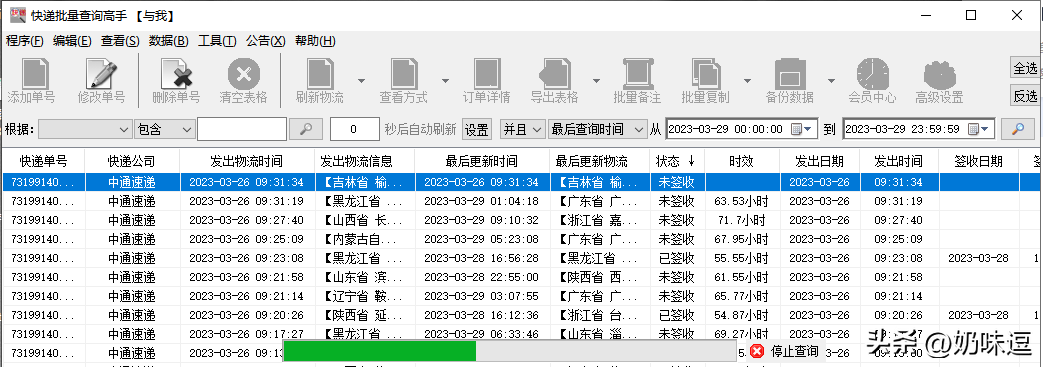Open the 包含 condition dropdown

[x=164, y=129]
